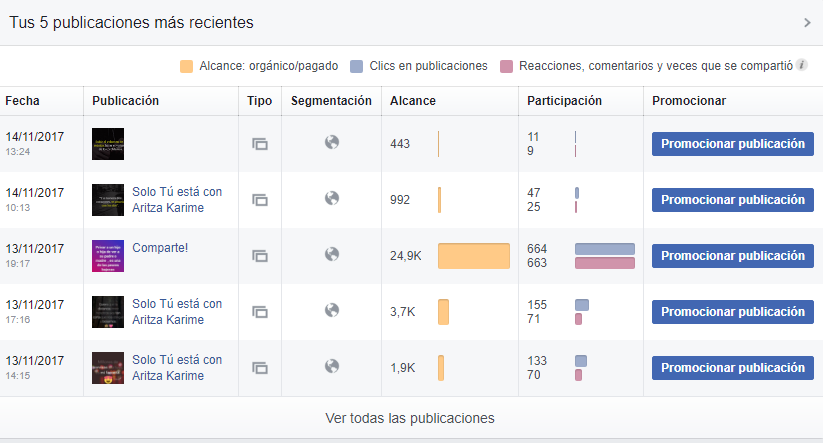Click the 24,9K reach orange bar
The height and width of the screenshot is (443, 823).
(474, 256)
